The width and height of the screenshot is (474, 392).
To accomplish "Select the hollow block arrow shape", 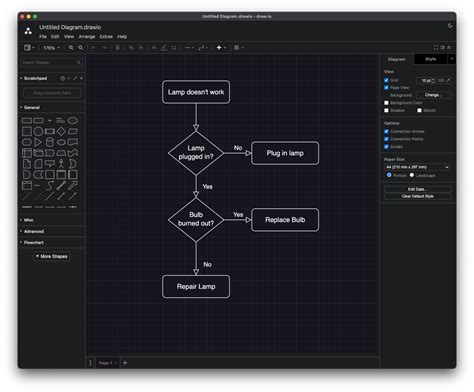I will [73, 185].
